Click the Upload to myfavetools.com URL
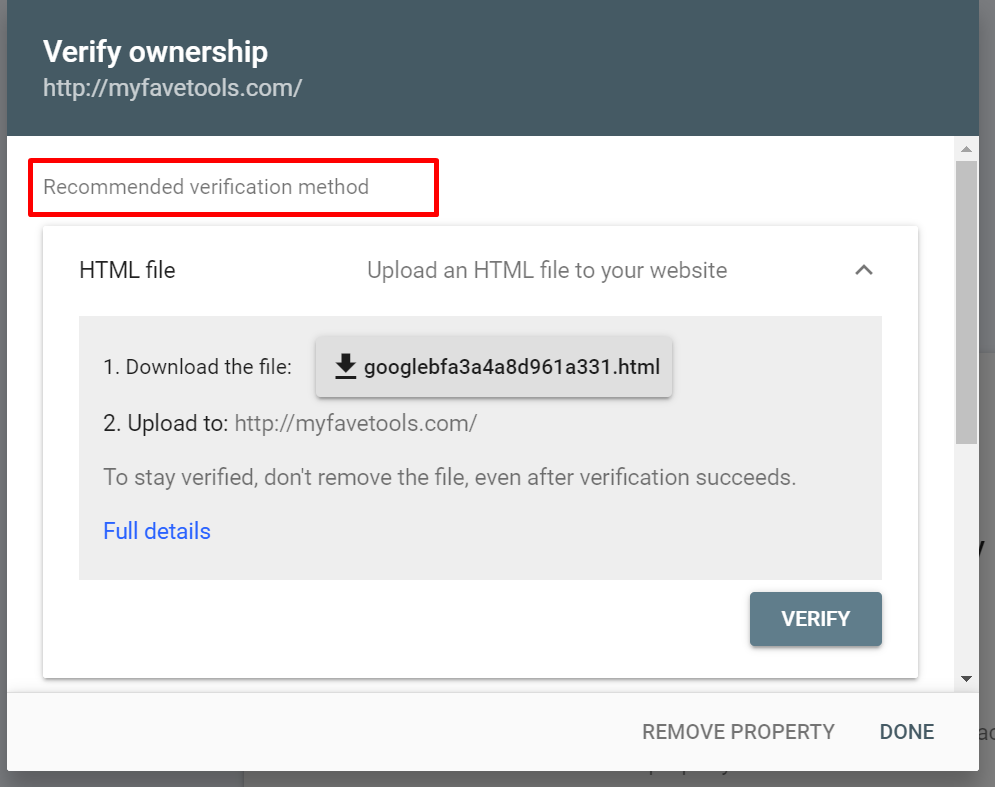Image resolution: width=995 pixels, height=787 pixels. point(356,423)
